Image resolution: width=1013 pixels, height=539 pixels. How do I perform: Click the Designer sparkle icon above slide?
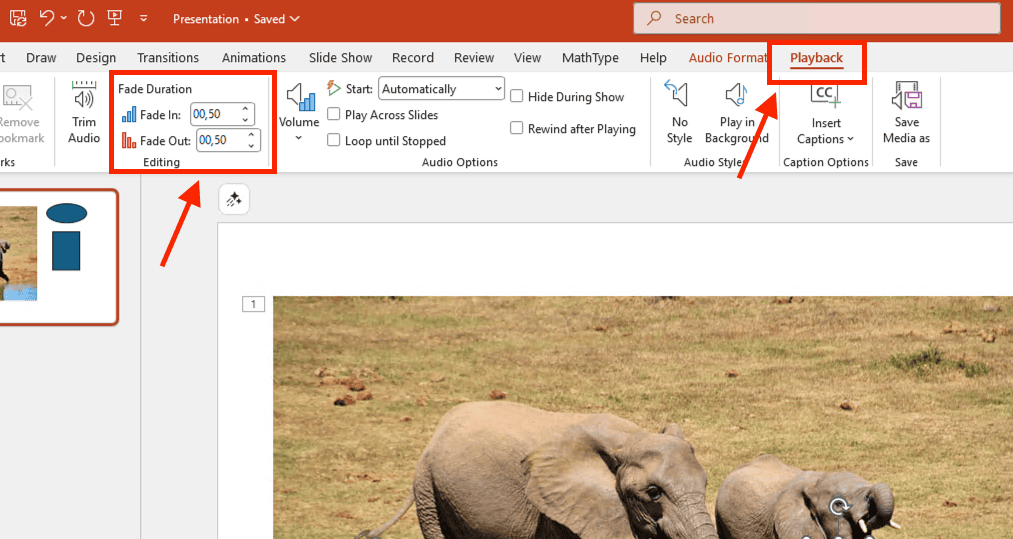(x=234, y=200)
